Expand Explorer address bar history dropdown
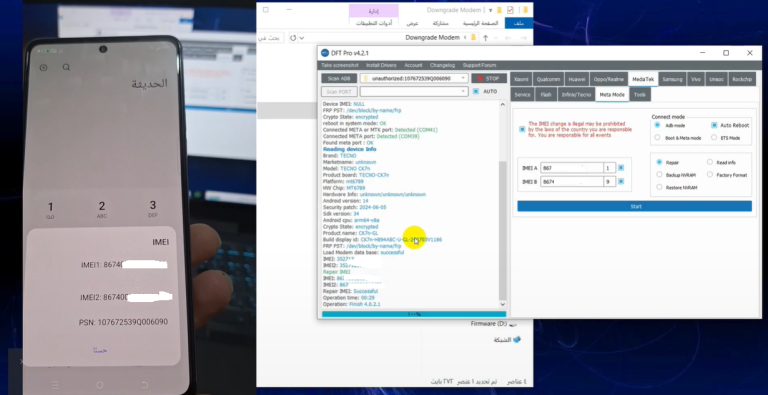Viewport: 768px width, 395px height. coord(302,38)
